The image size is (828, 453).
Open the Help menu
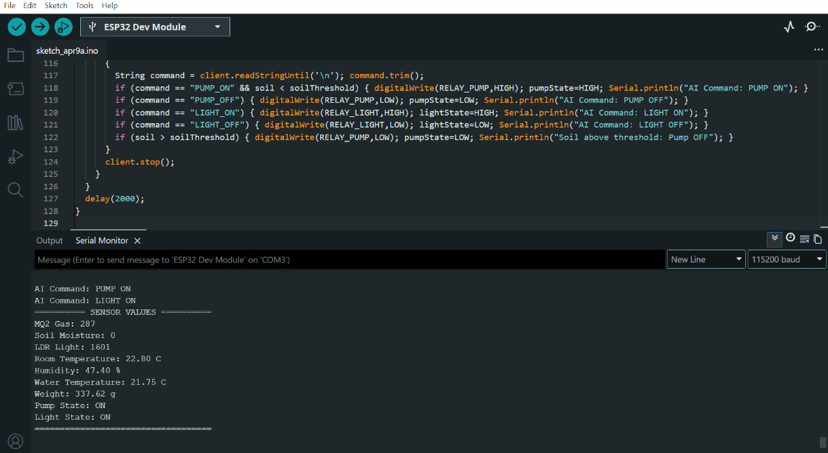coord(109,5)
